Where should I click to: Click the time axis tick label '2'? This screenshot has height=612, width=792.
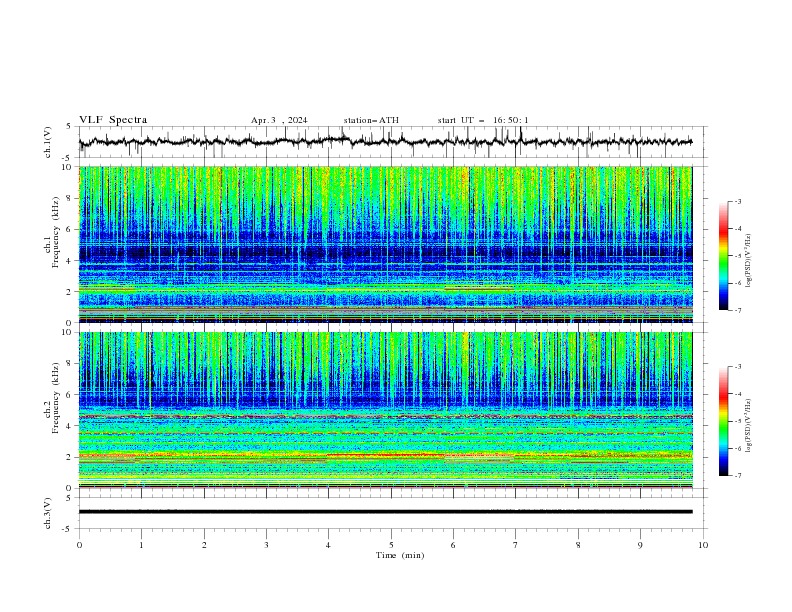204,545
